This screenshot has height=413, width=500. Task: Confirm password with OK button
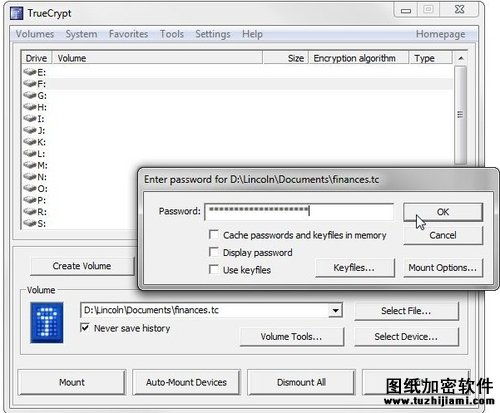pos(443,212)
